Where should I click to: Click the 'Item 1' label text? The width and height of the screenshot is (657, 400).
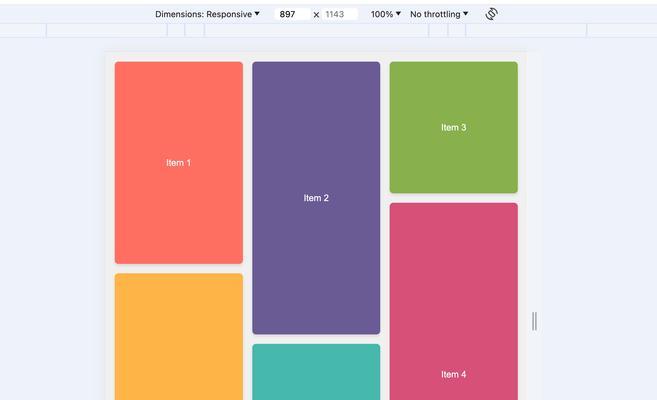coord(178,163)
